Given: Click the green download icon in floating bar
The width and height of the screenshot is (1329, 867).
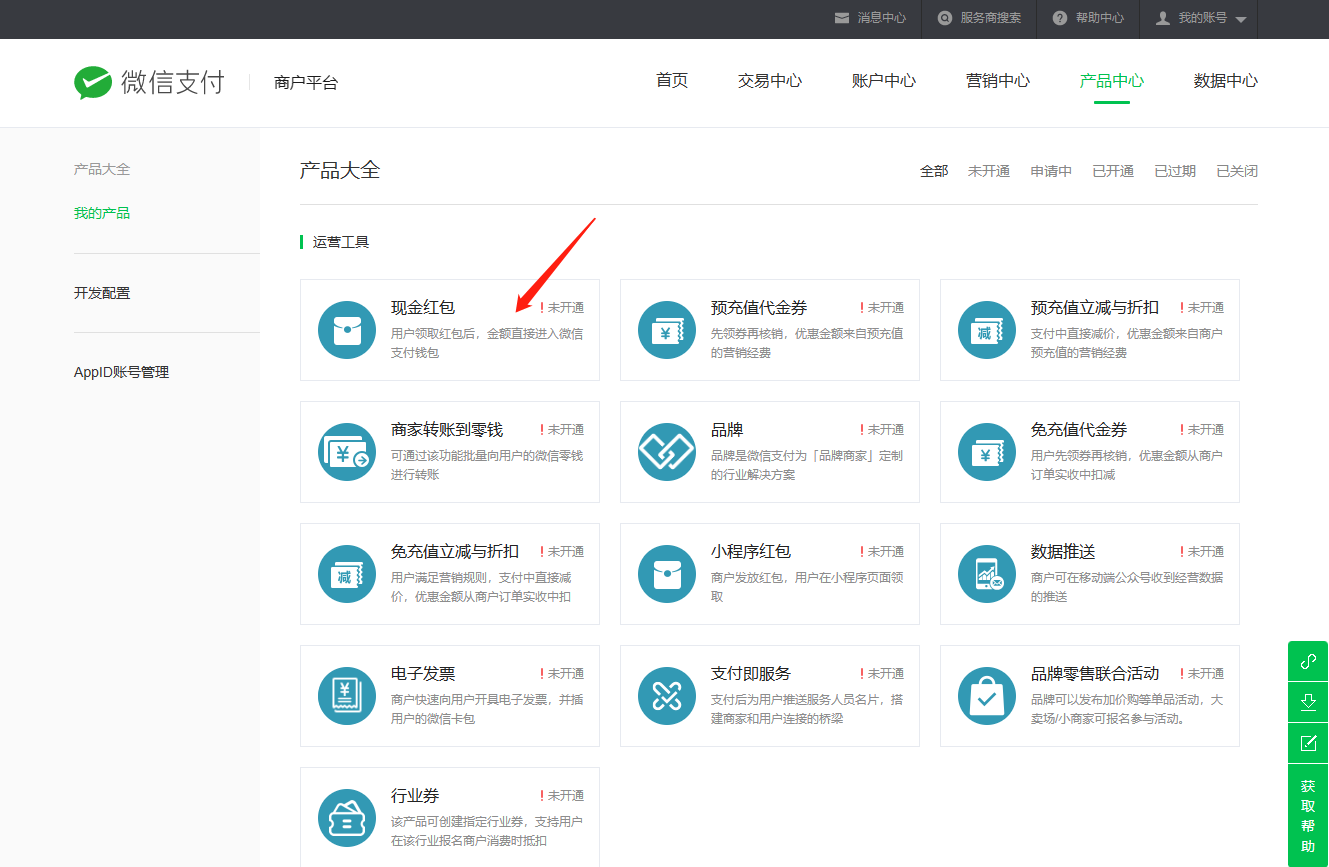Looking at the screenshot, I should pos(1308,702).
